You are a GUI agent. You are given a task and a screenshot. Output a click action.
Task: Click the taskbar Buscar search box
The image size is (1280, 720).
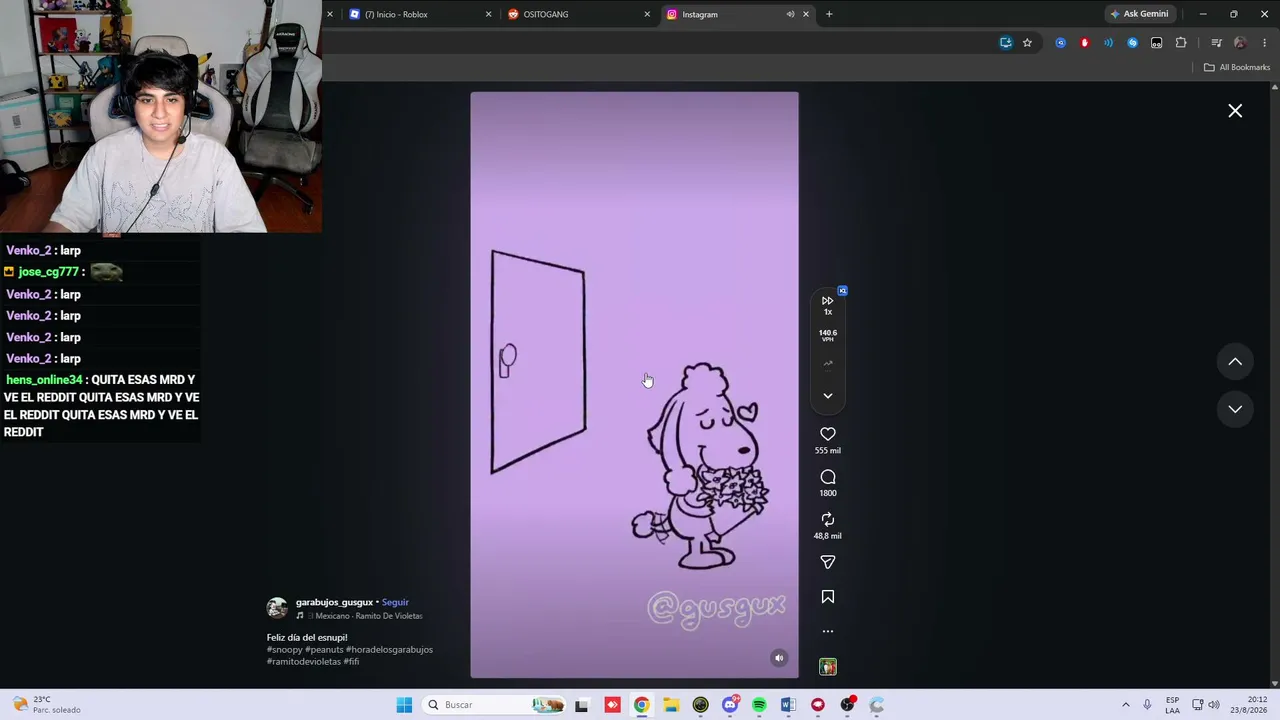click(x=495, y=705)
